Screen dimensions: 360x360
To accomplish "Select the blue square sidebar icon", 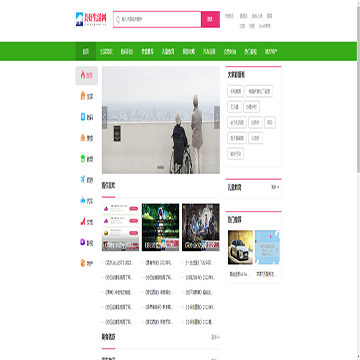I will 83,117.
